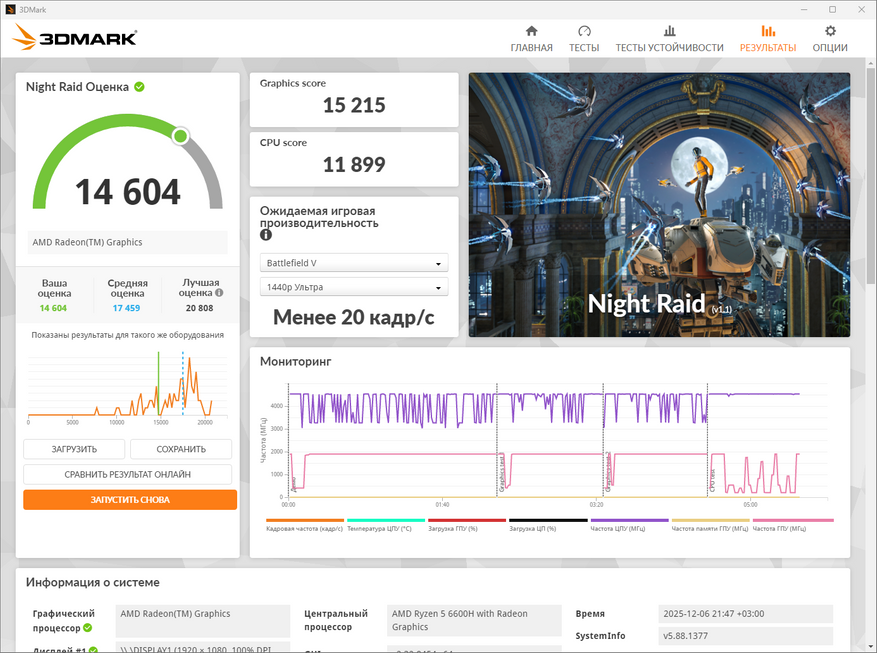The image size is (877, 653).
Task: Open the Home (Главная) house icon
Action: pyautogui.click(x=531, y=31)
